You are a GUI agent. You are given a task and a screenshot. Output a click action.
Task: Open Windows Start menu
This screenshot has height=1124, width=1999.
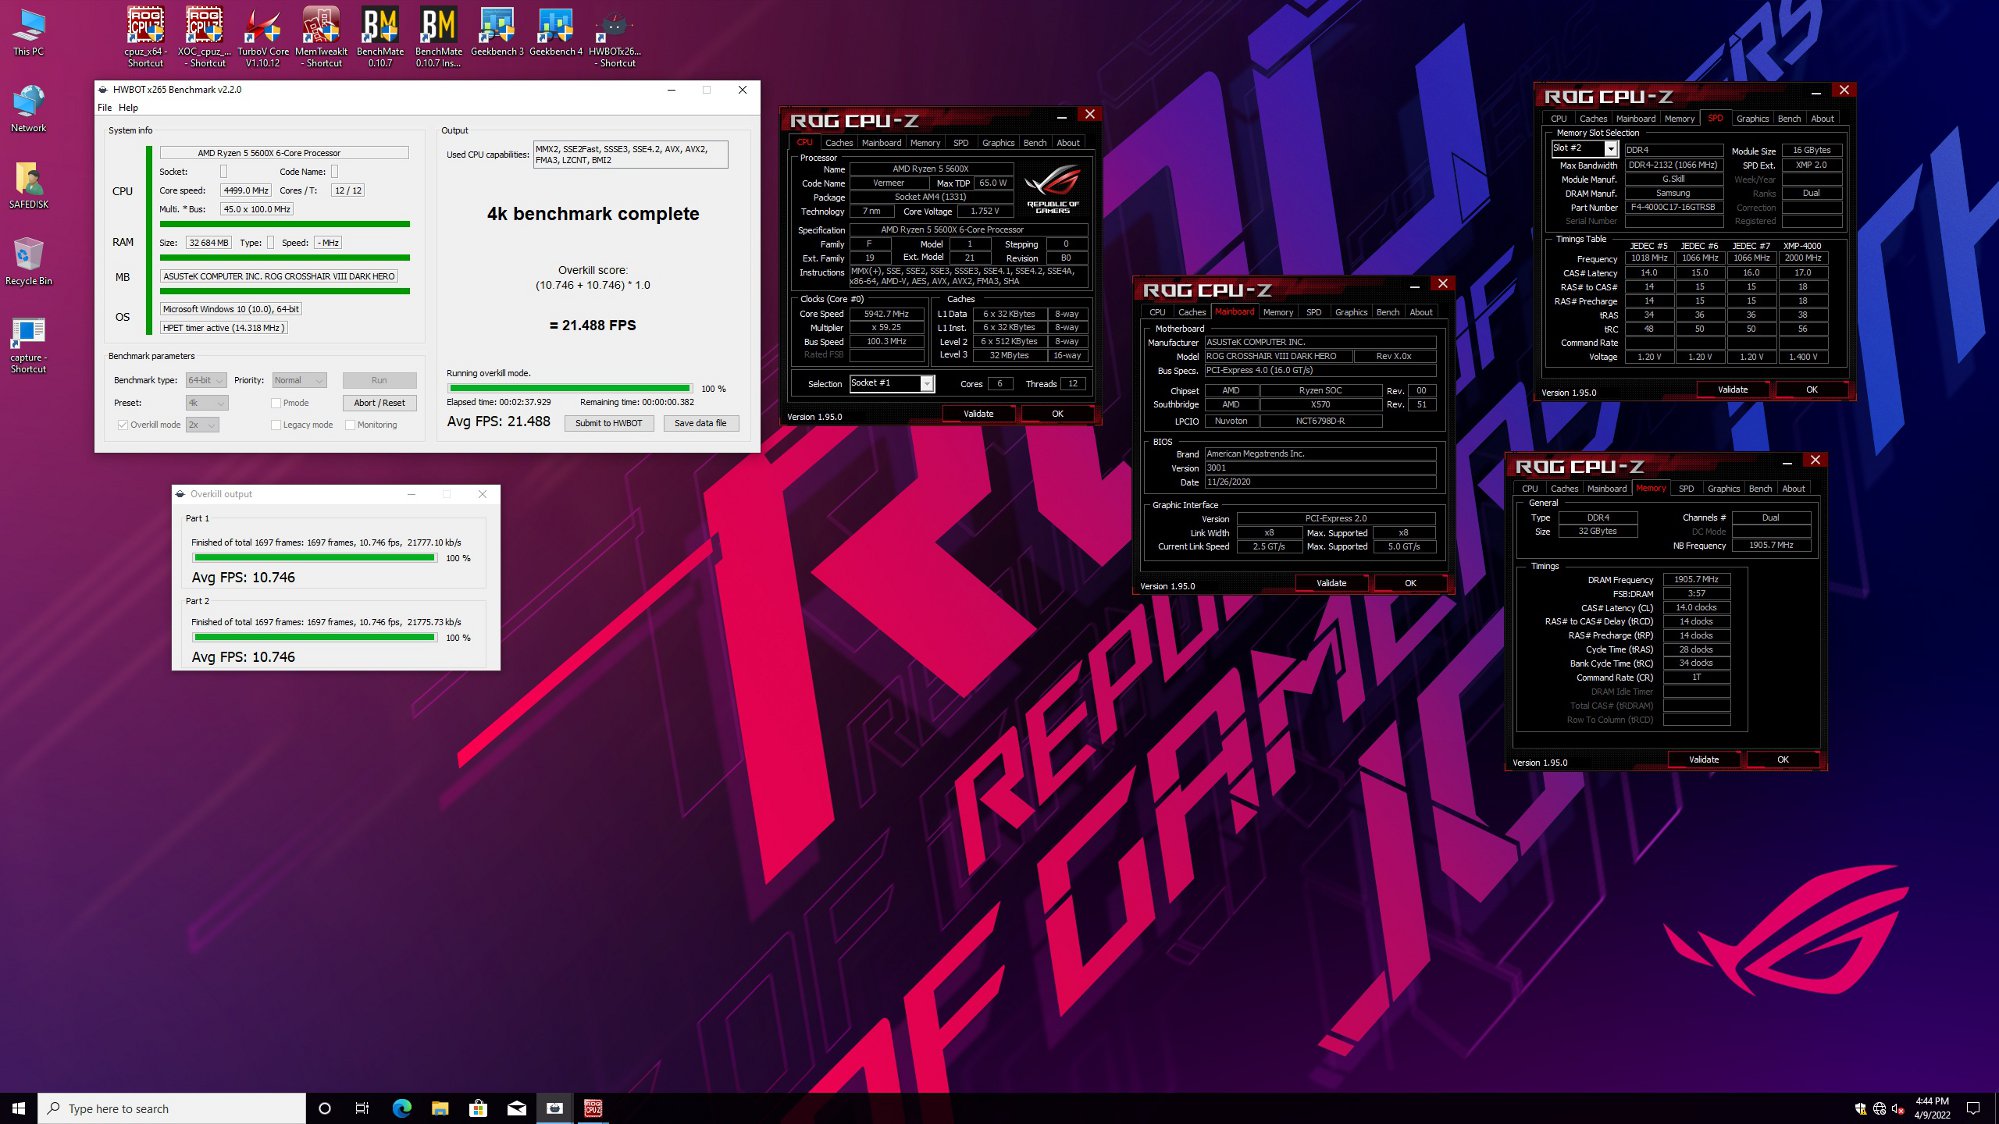pos(18,1108)
